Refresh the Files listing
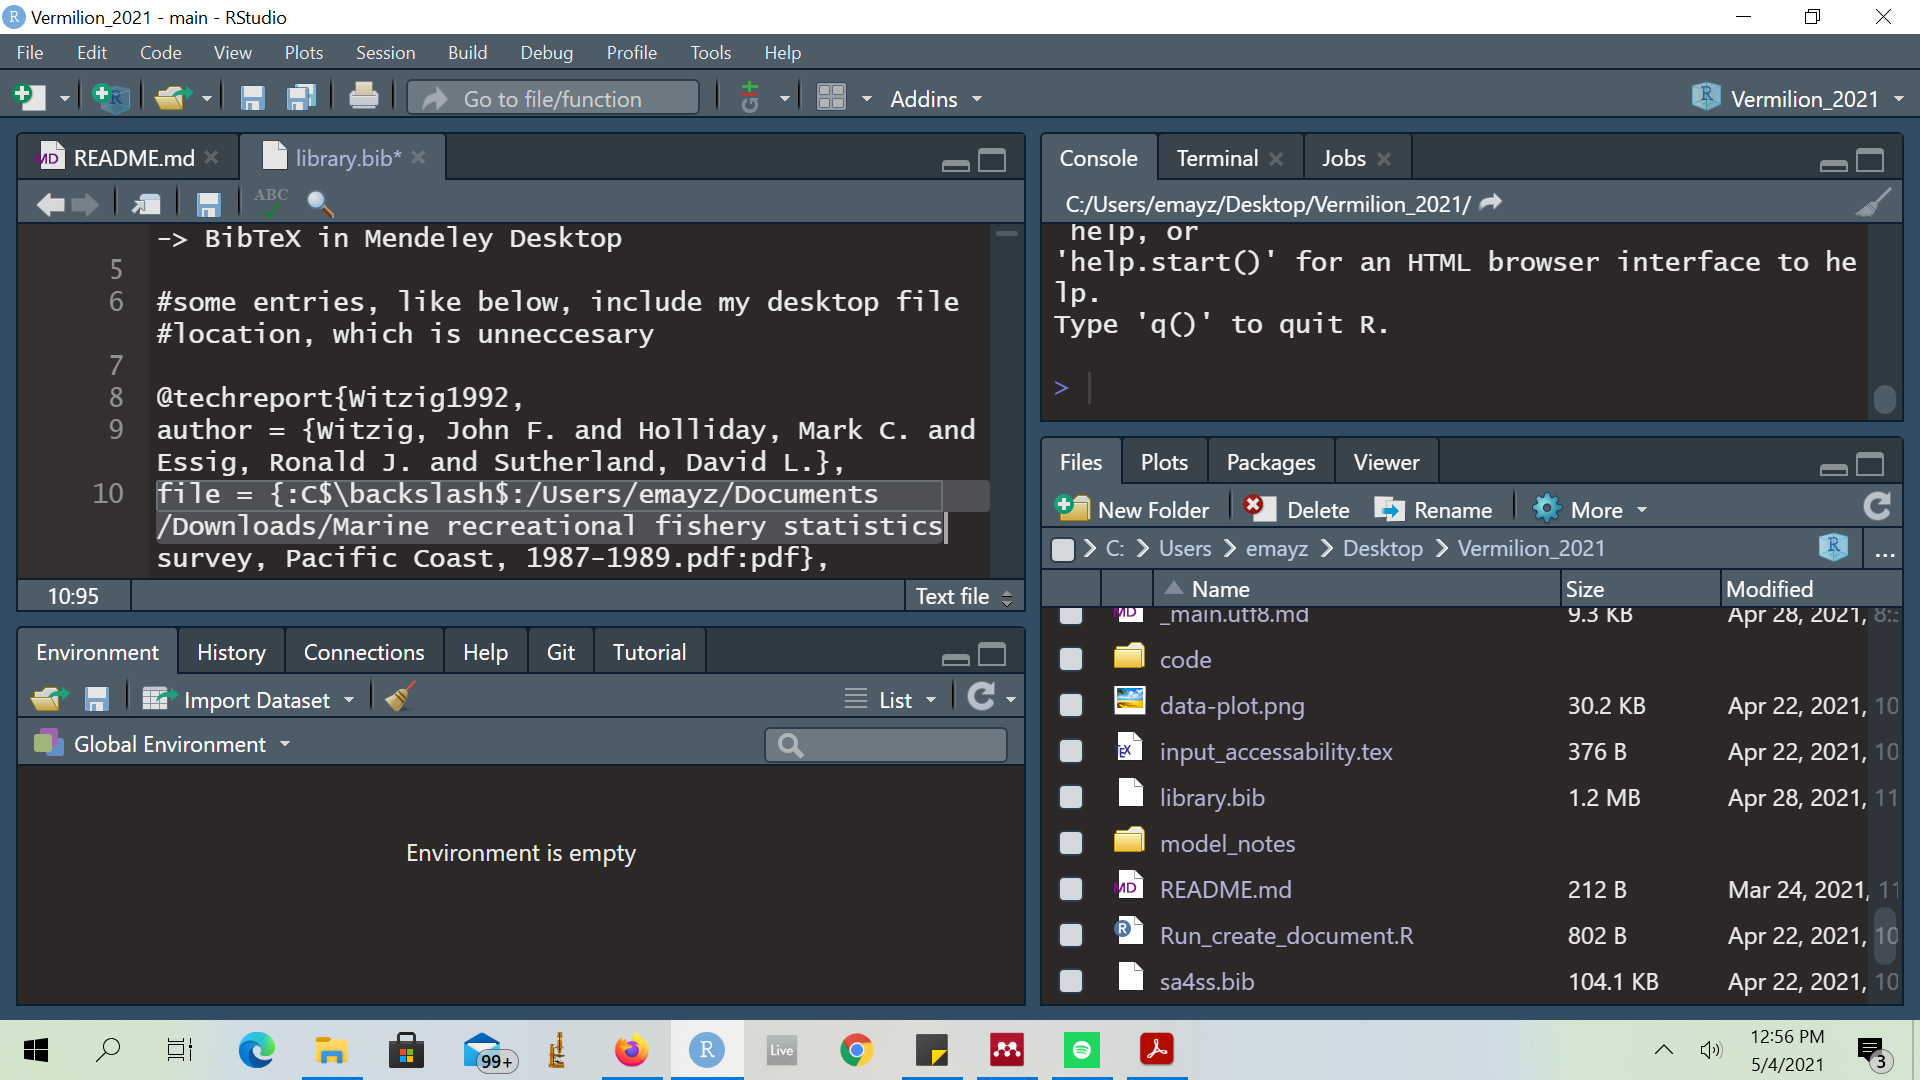Image resolution: width=1920 pixels, height=1080 pixels. [1877, 507]
